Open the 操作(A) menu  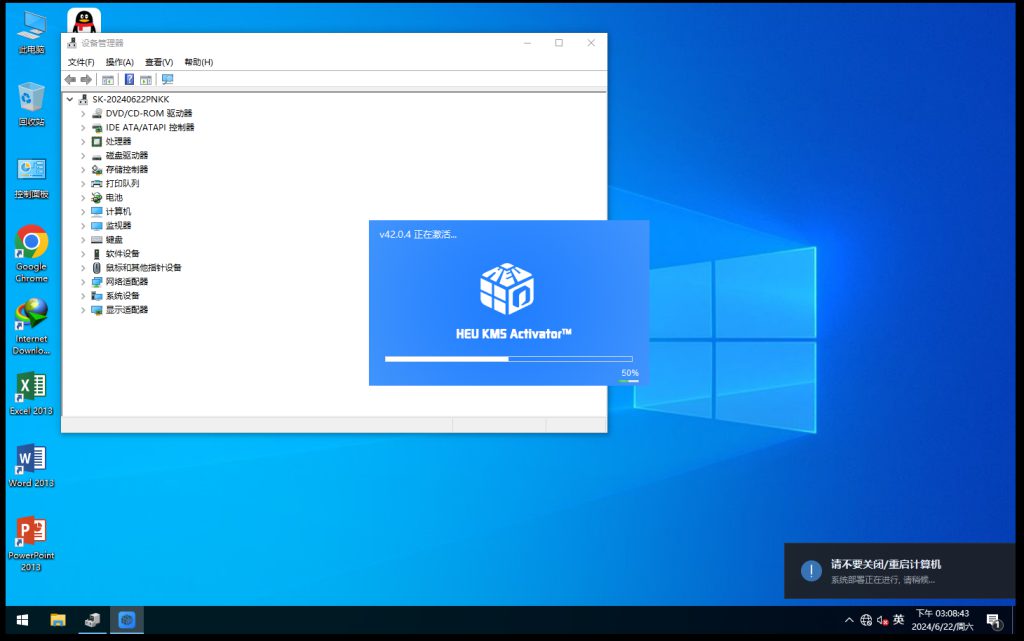click(119, 62)
